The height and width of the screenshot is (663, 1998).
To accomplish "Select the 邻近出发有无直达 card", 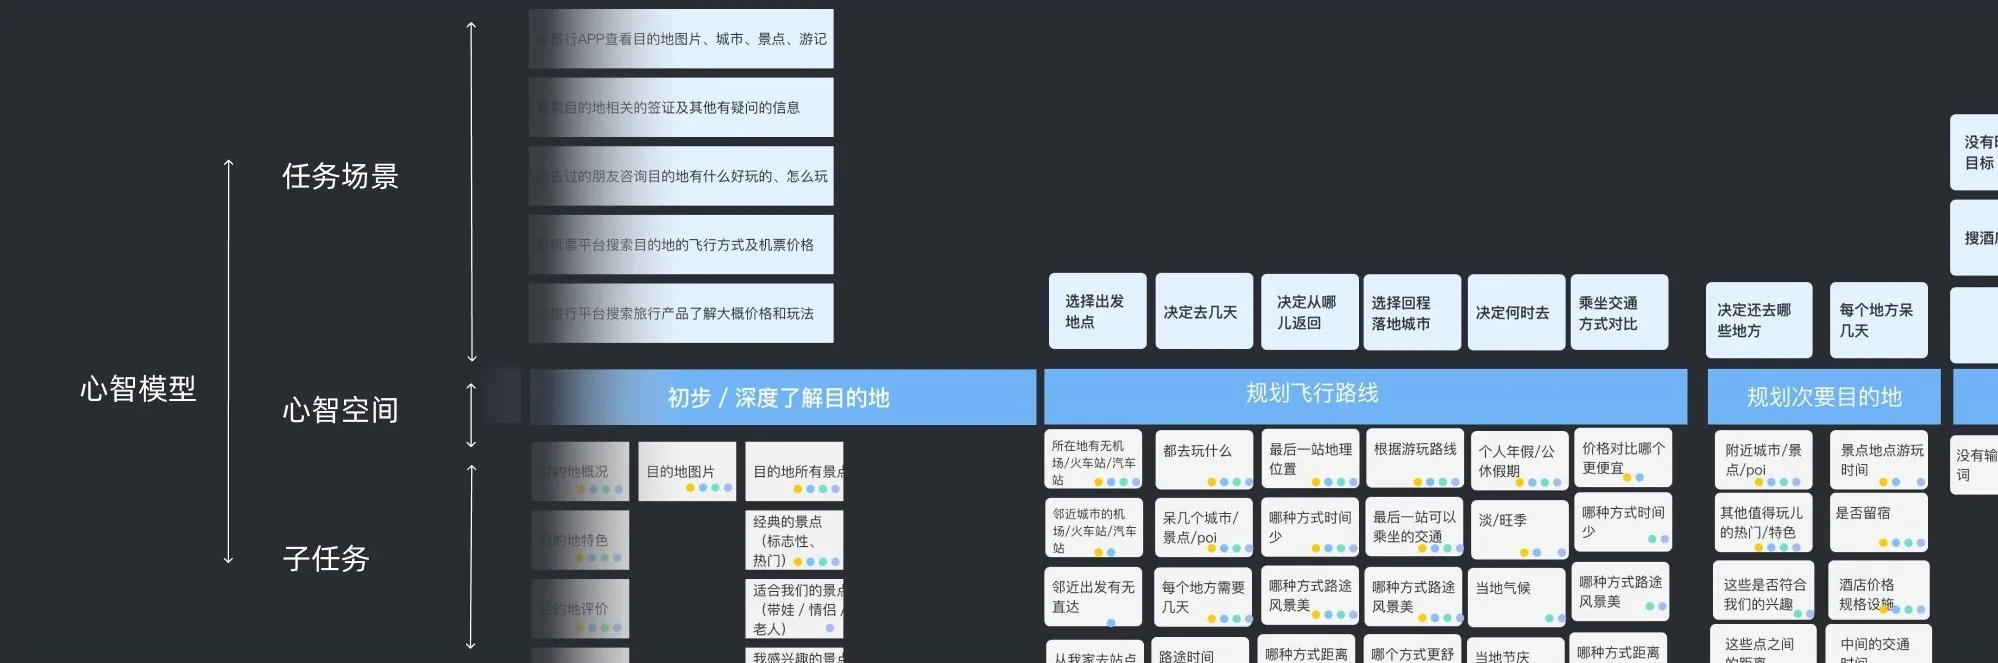I will pyautogui.click(x=1093, y=598).
